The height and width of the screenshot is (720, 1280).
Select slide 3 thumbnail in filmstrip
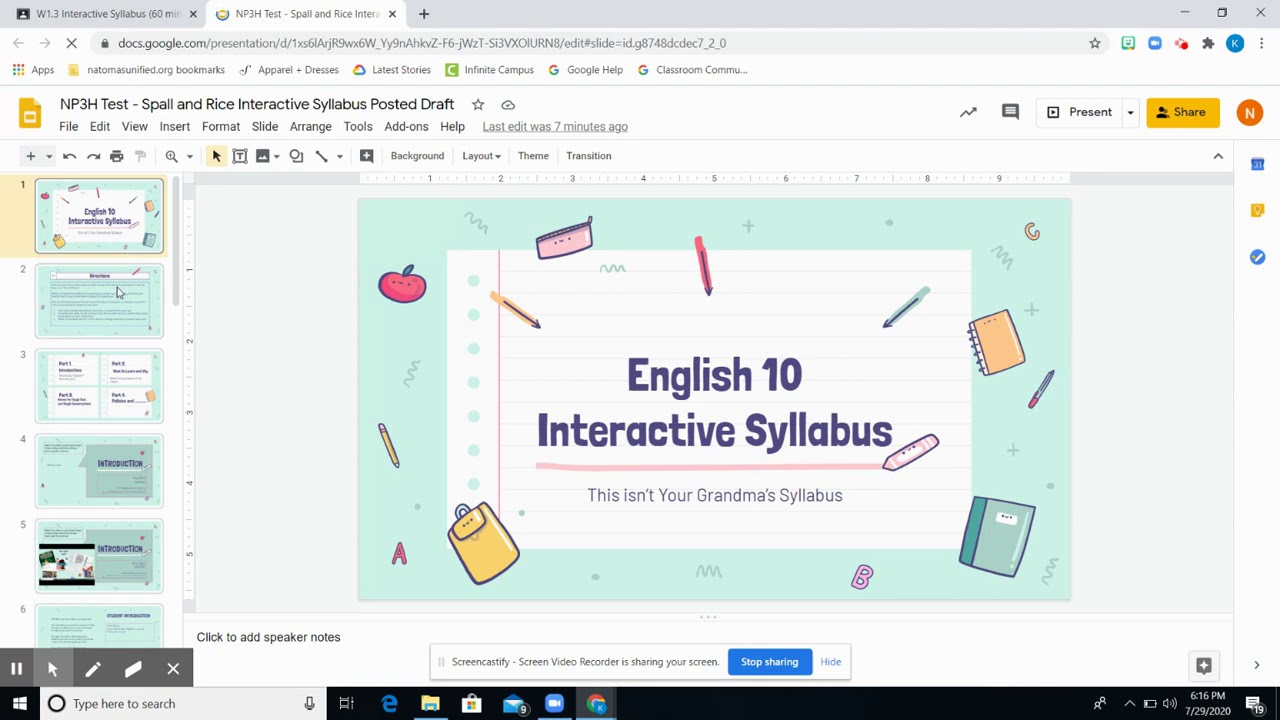pos(99,386)
